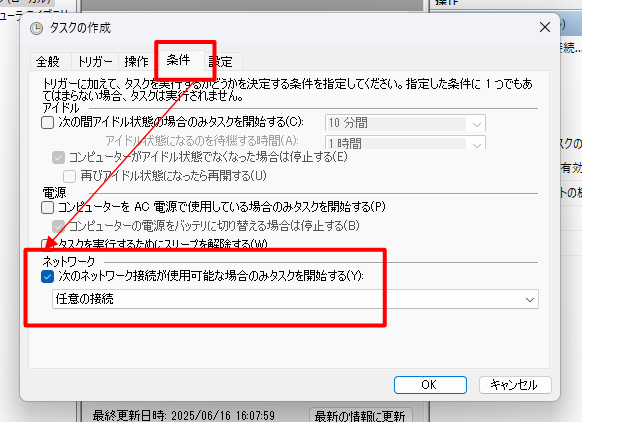Select the 操作 tab
620x422 pixels.
[136, 61]
